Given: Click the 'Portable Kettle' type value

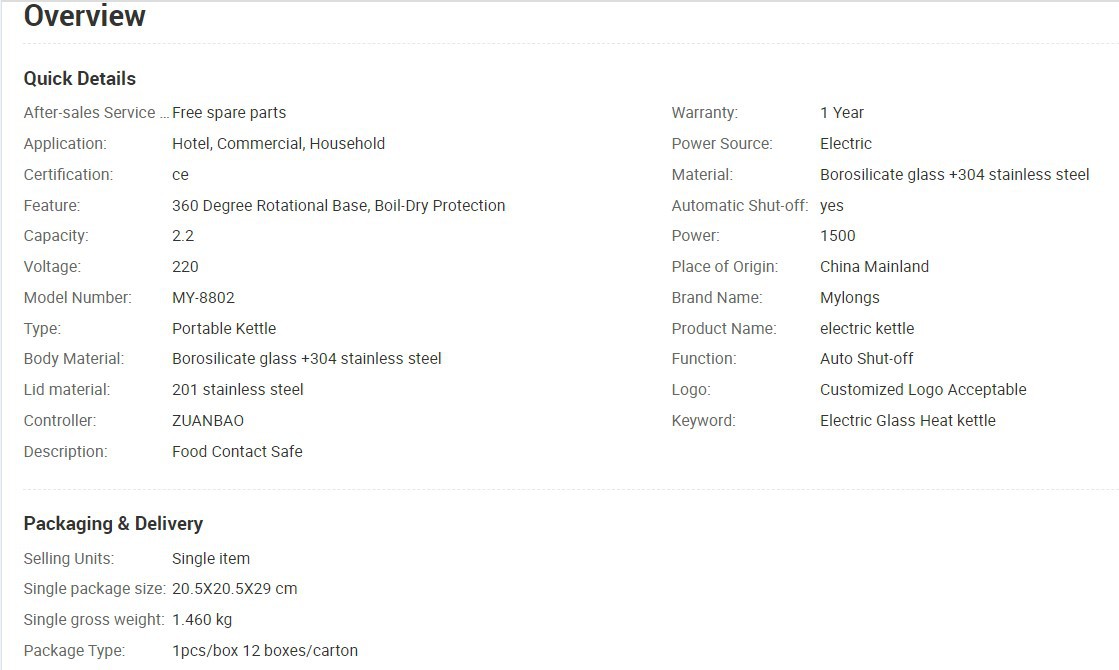Looking at the screenshot, I should (224, 328).
